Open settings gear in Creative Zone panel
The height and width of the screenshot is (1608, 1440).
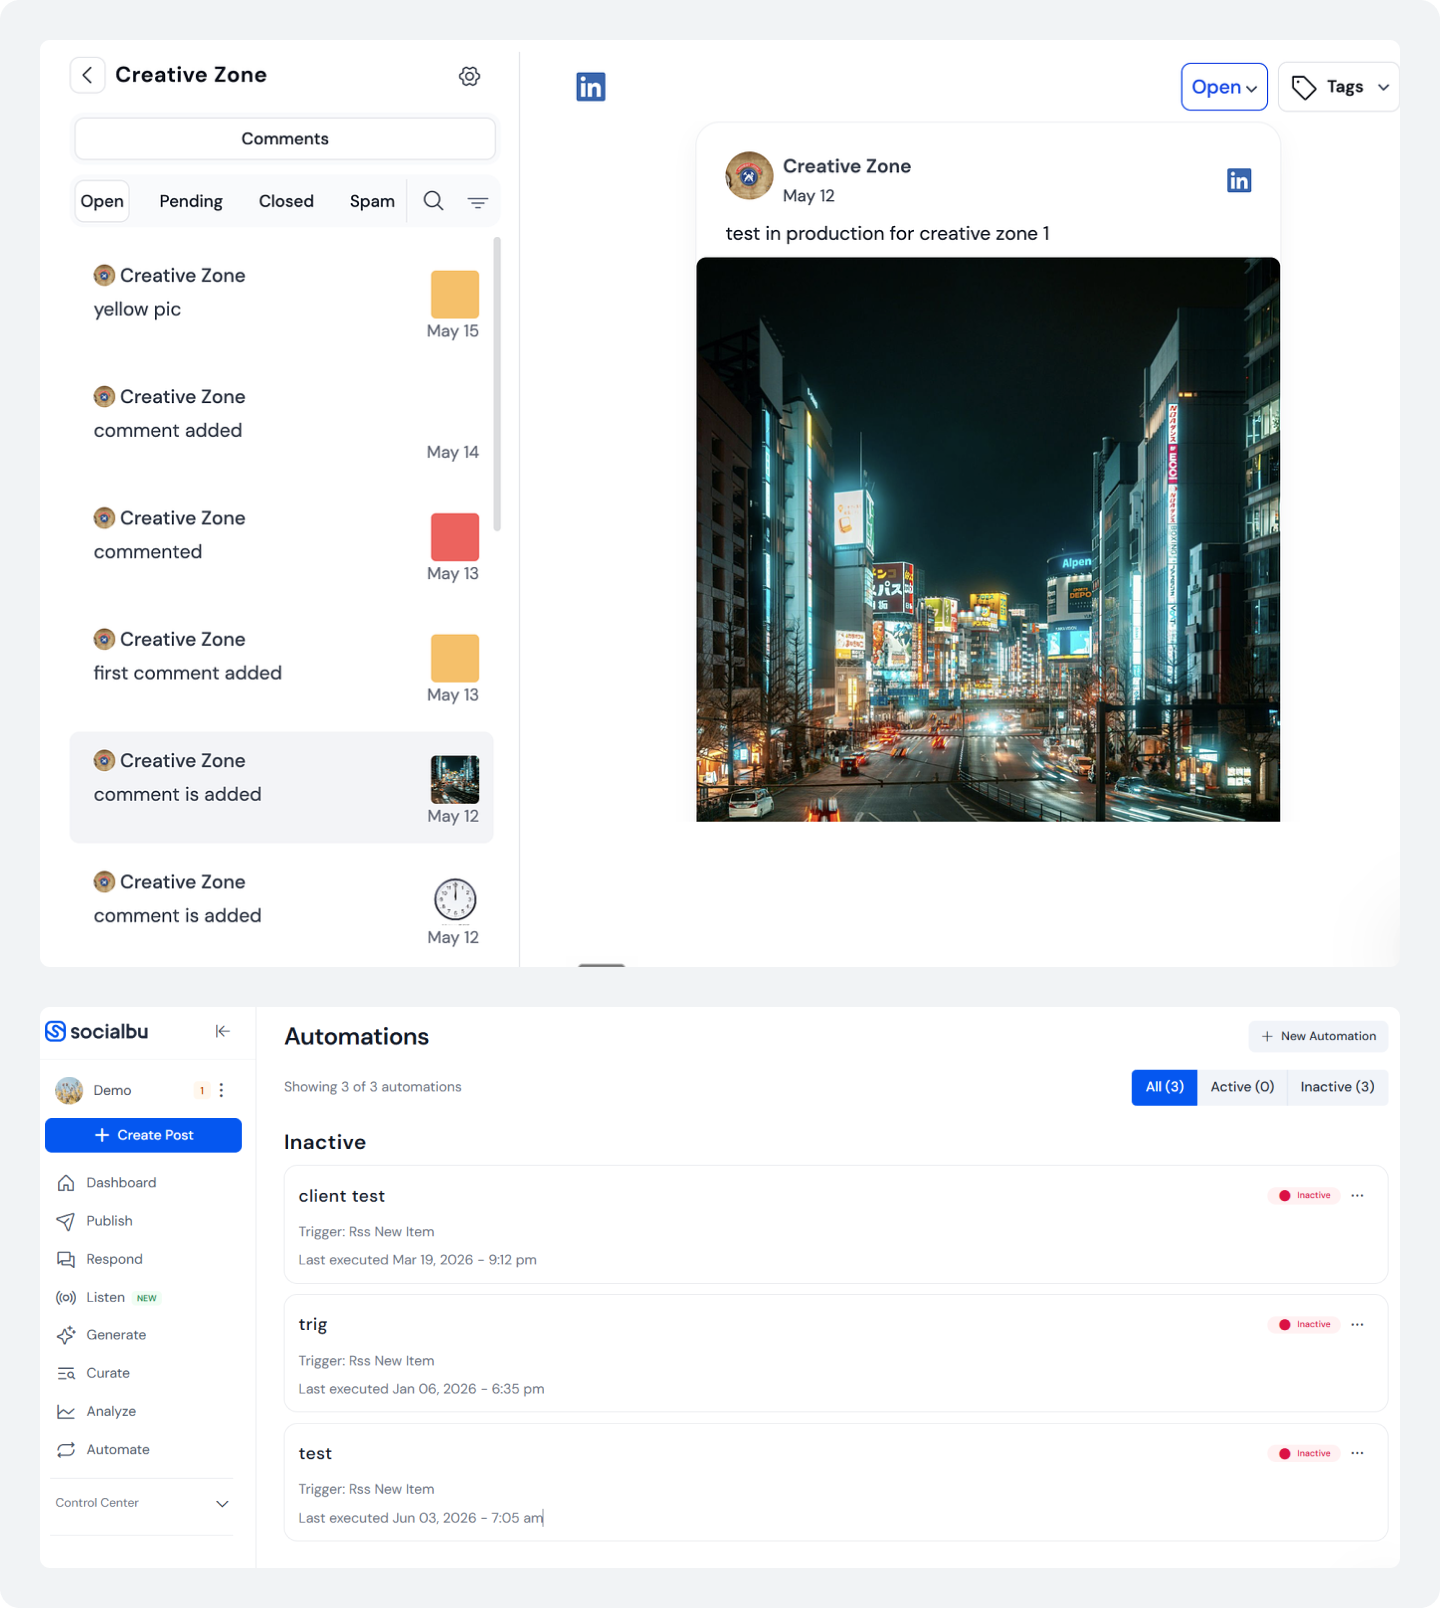tap(470, 76)
